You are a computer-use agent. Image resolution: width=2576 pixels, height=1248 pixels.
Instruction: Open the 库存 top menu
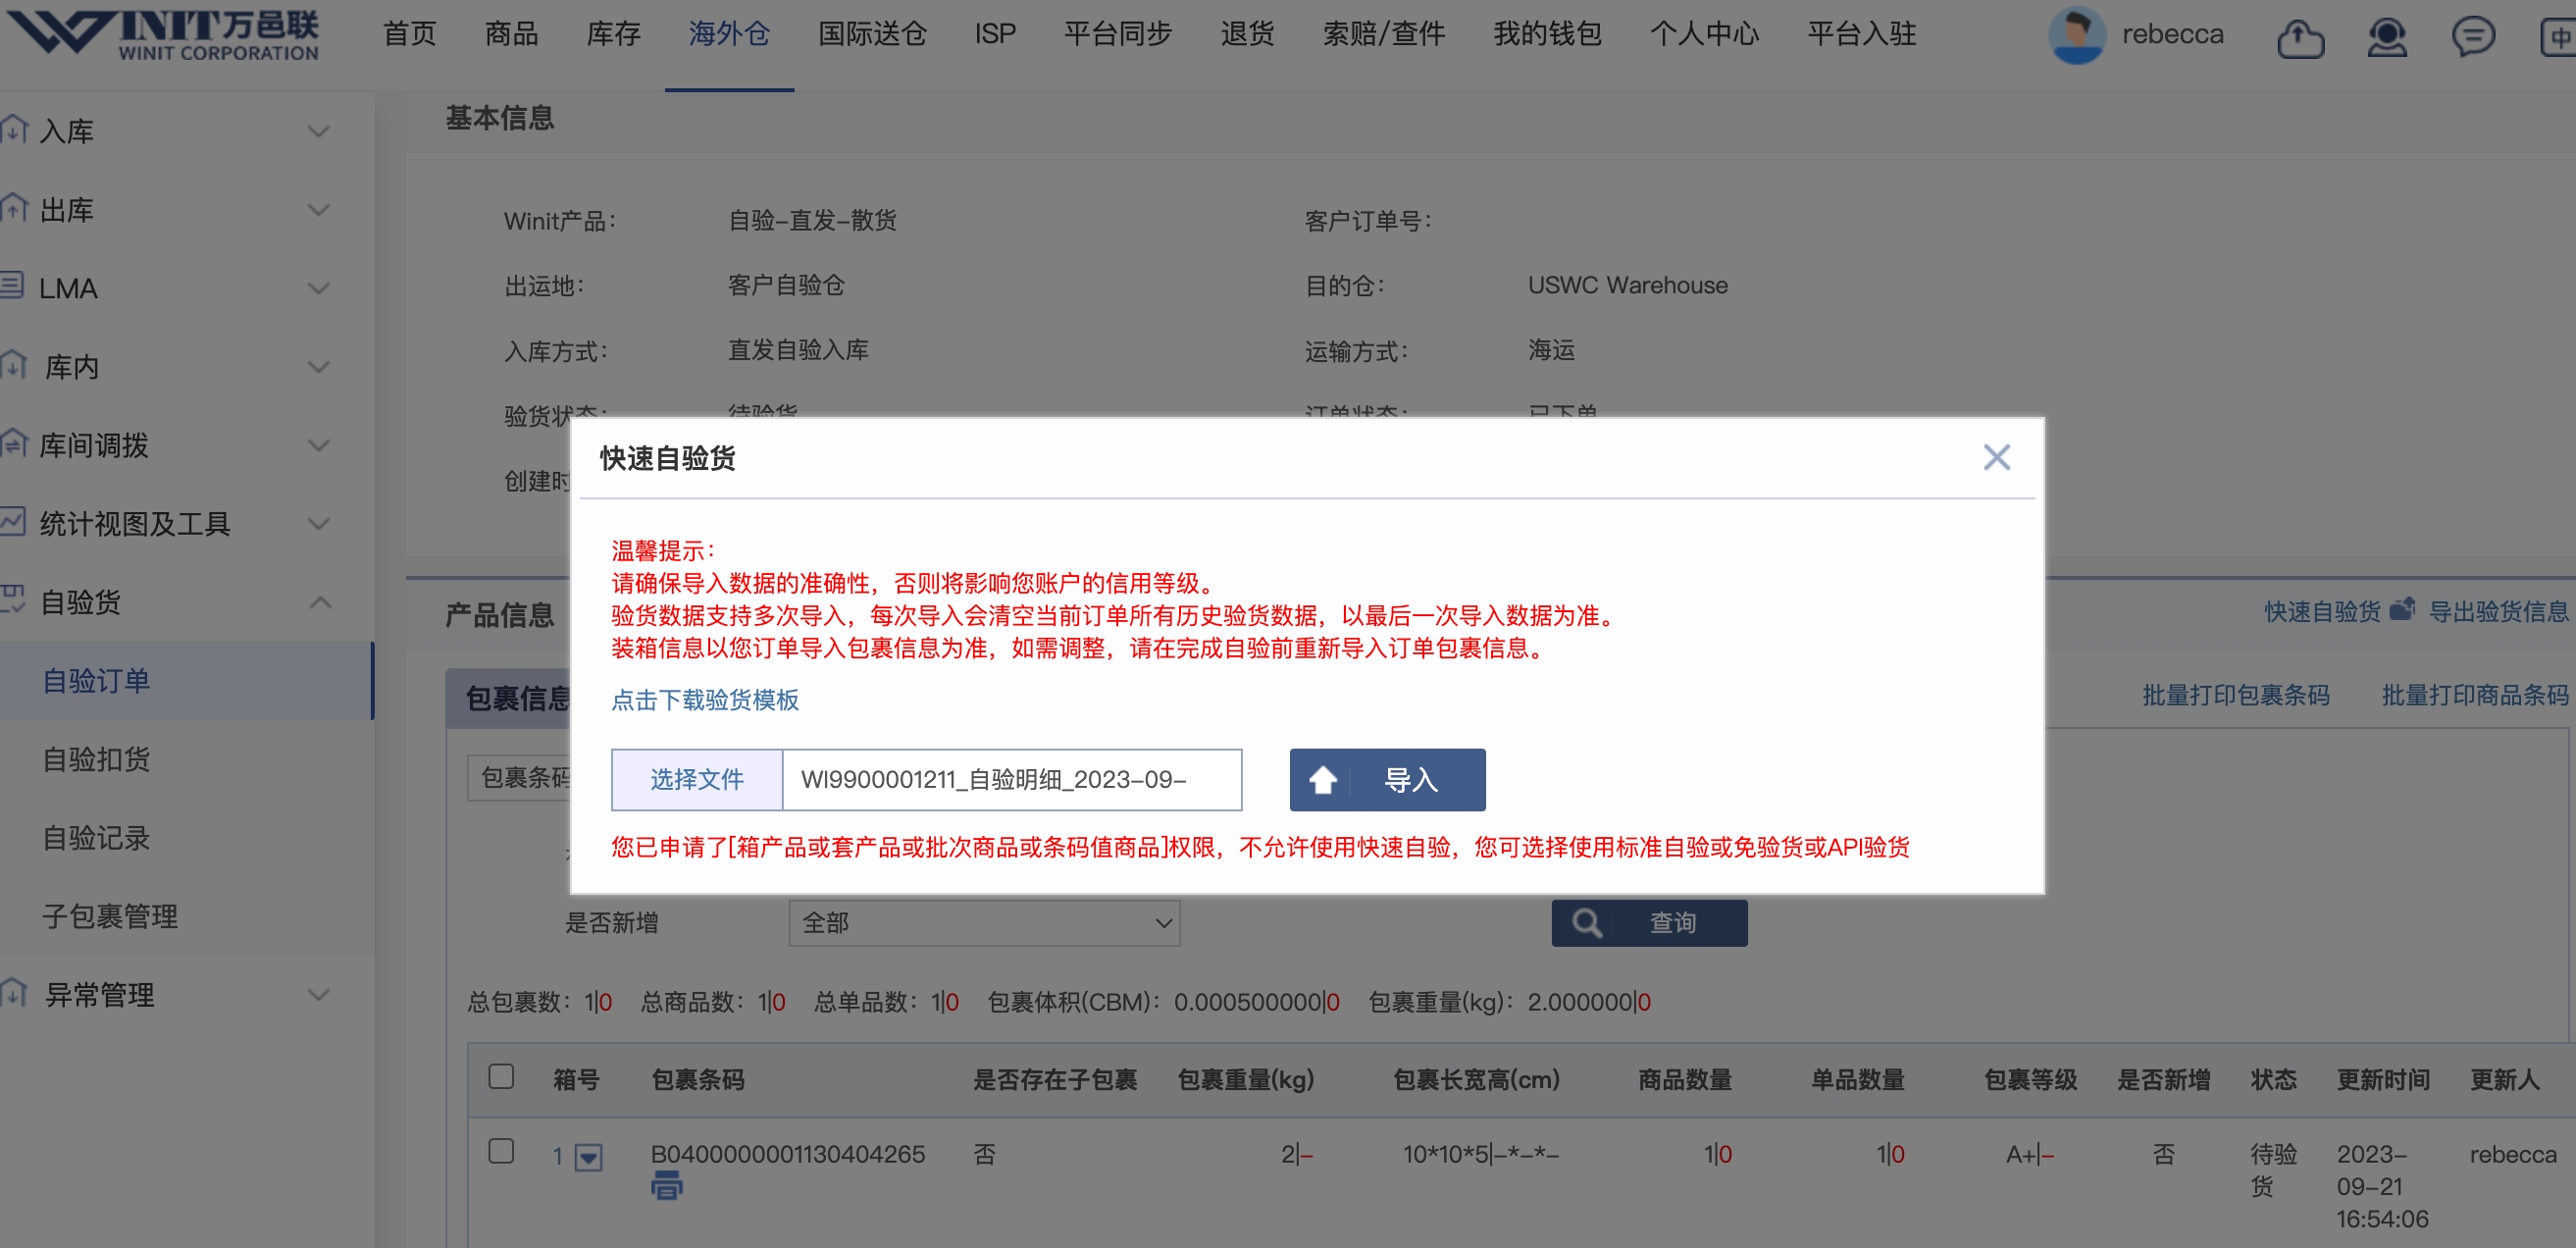[x=613, y=35]
